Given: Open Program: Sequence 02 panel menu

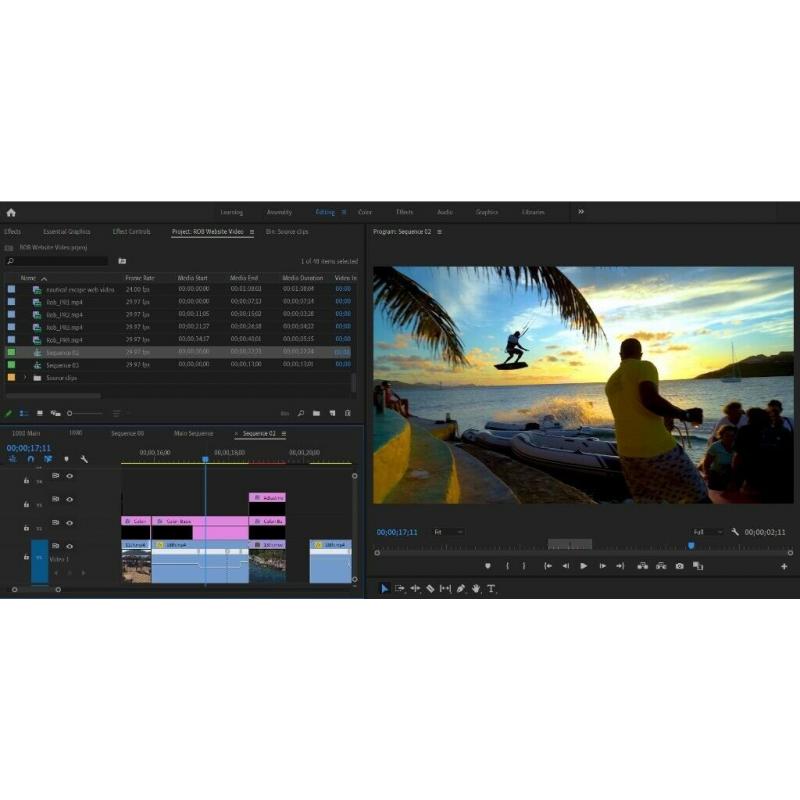Looking at the screenshot, I should pos(439,232).
